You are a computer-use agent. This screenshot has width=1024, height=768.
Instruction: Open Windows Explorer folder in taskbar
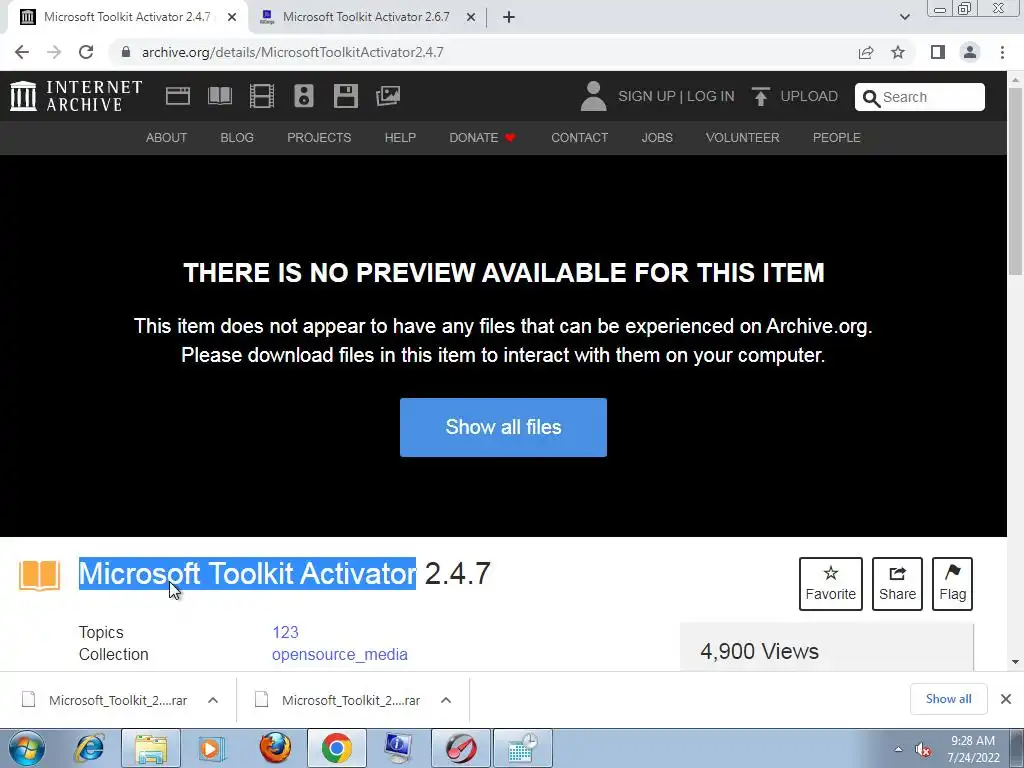click(x=151, y=748)
